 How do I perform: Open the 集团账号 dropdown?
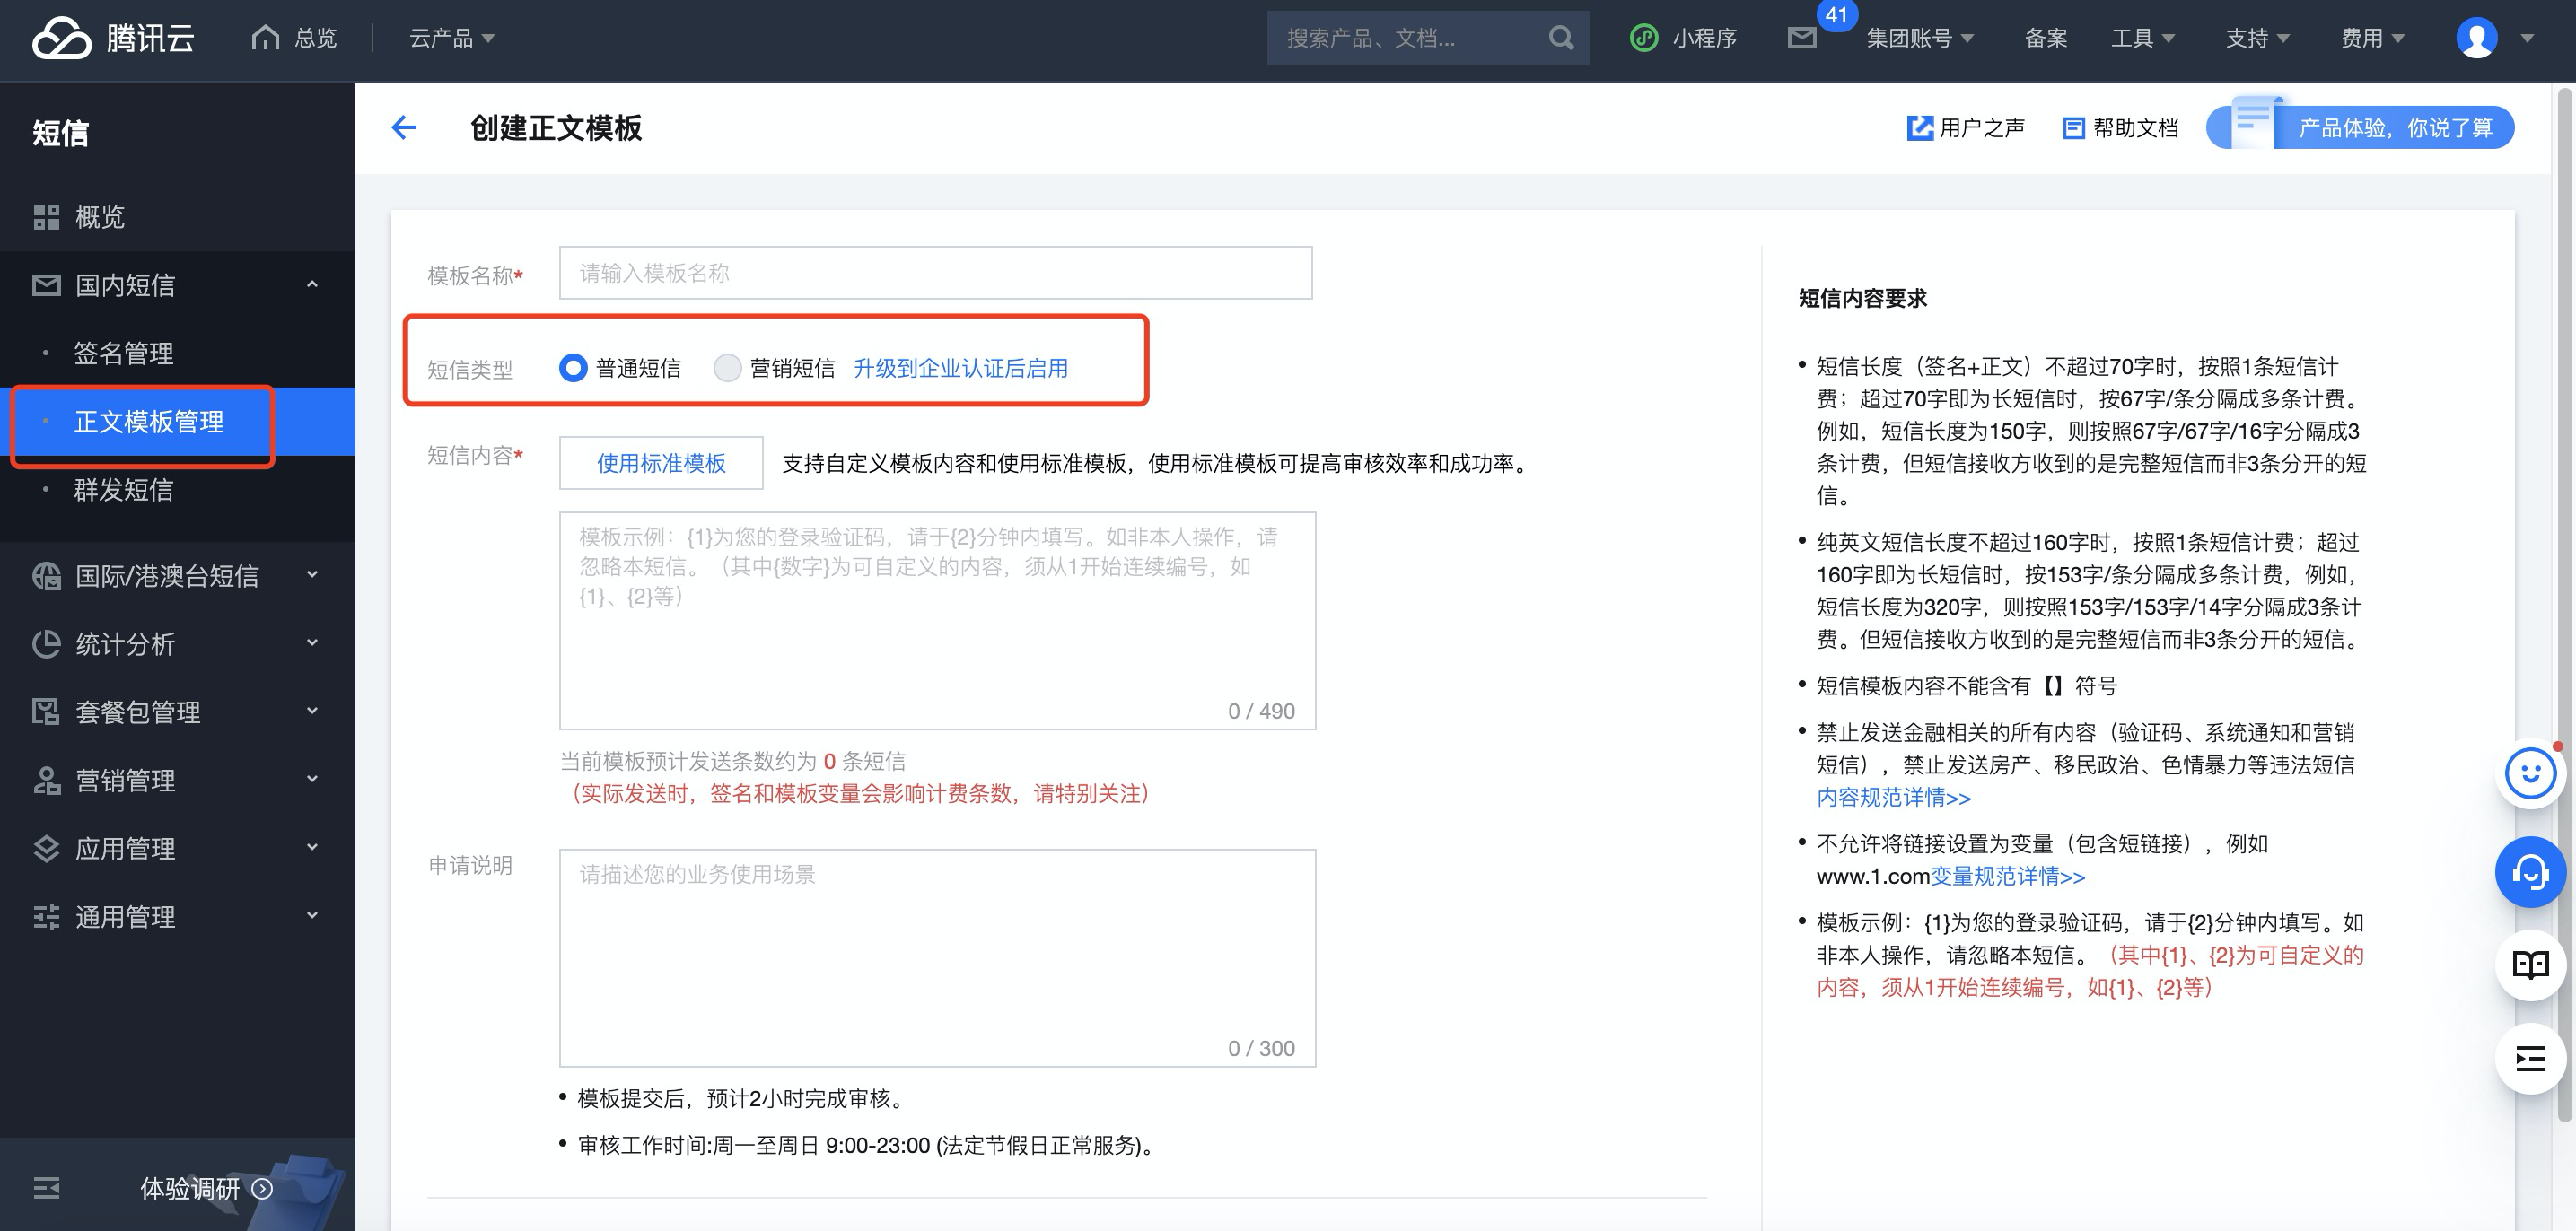pyautogui.click(x=1919, y=38)
